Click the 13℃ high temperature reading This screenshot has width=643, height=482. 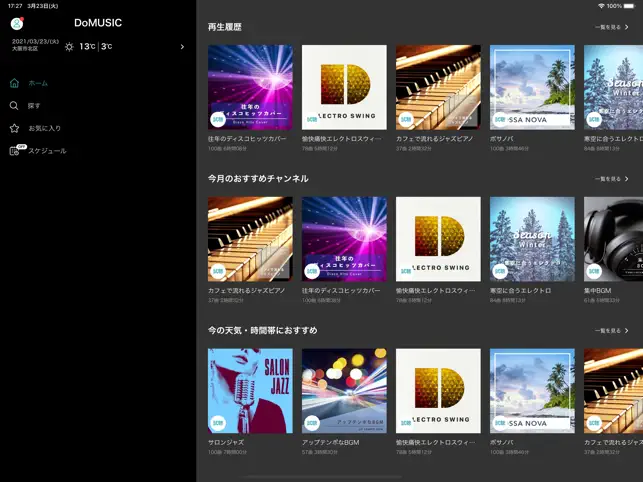[87, 47]
